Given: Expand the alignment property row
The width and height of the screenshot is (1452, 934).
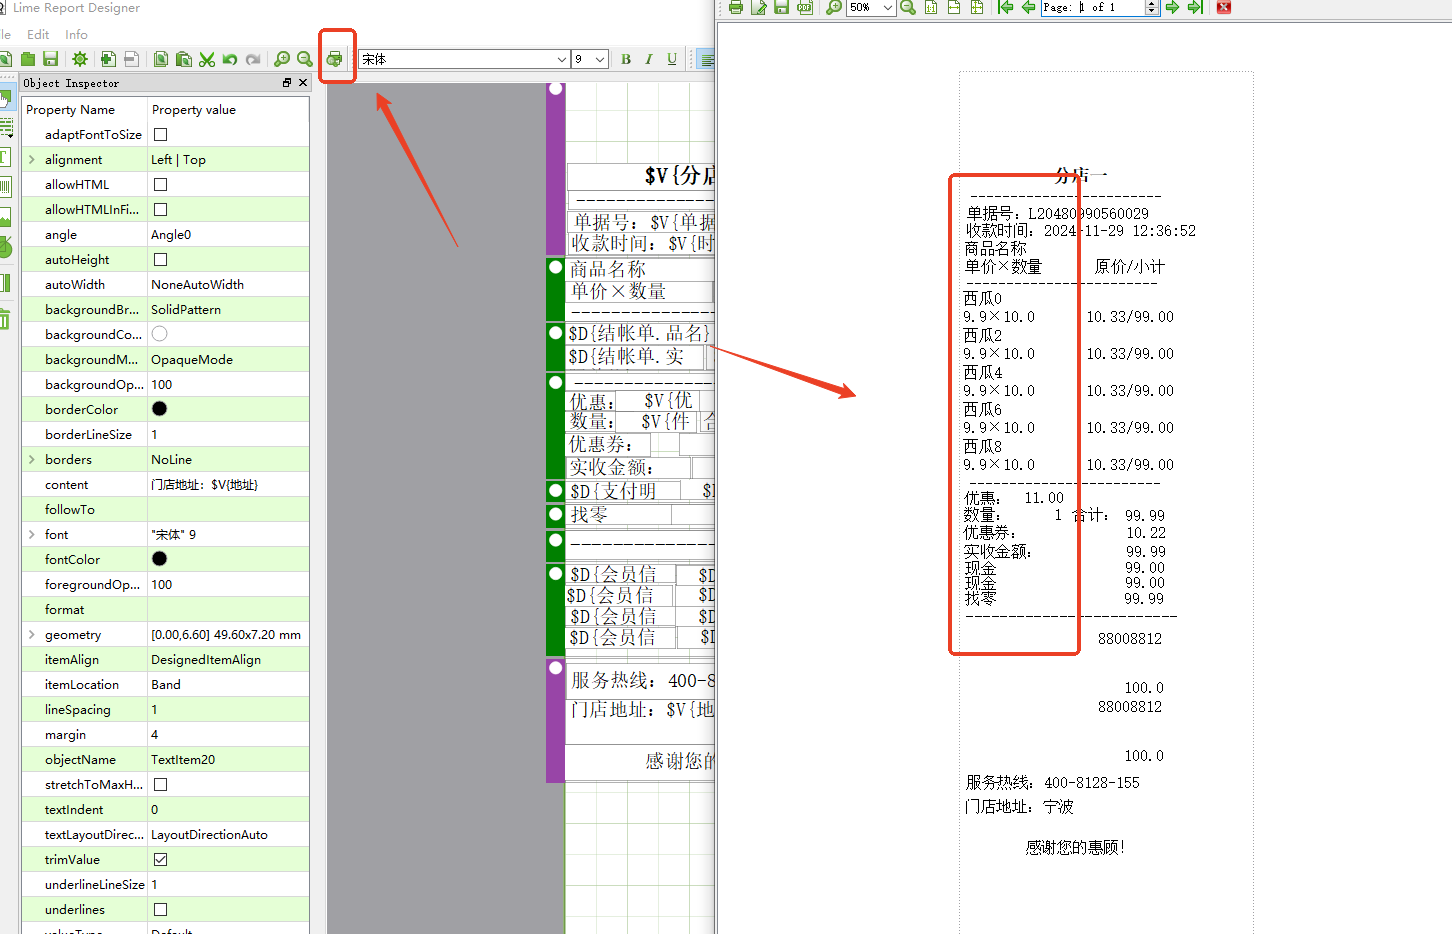Looking at the screenshot, I should 32,159.
